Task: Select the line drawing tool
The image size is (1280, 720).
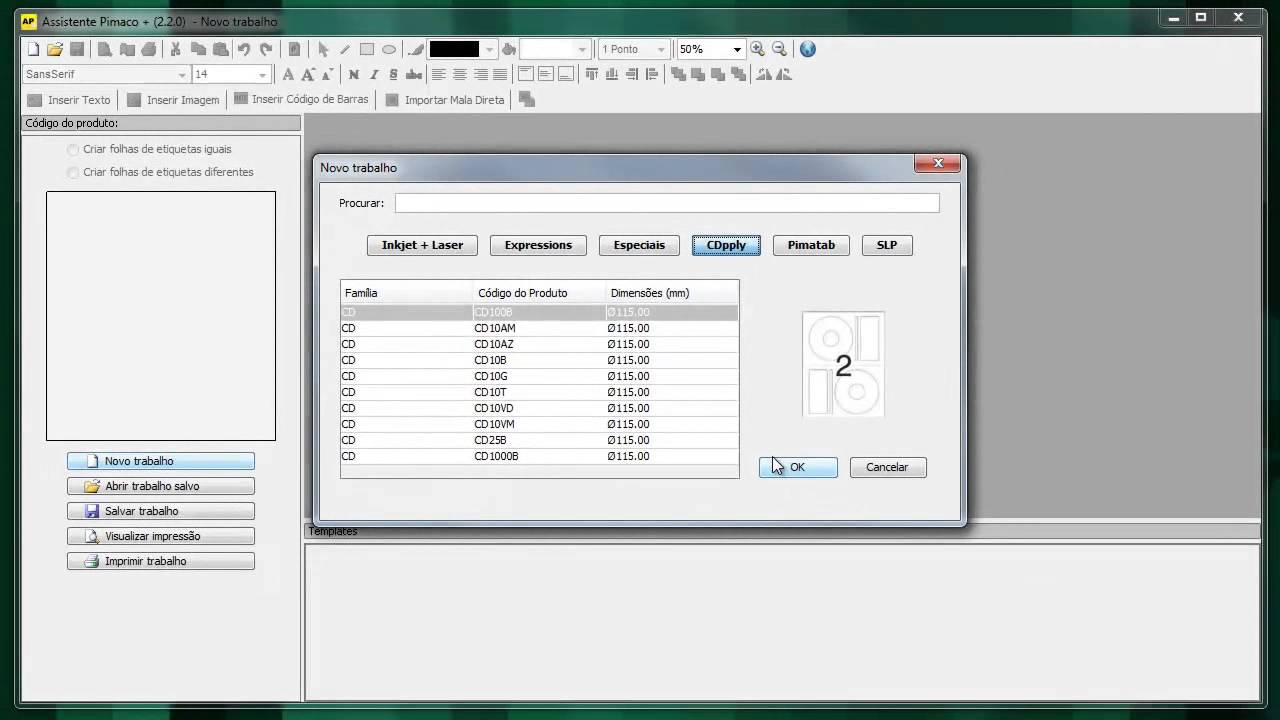Action: pos(345,49)
